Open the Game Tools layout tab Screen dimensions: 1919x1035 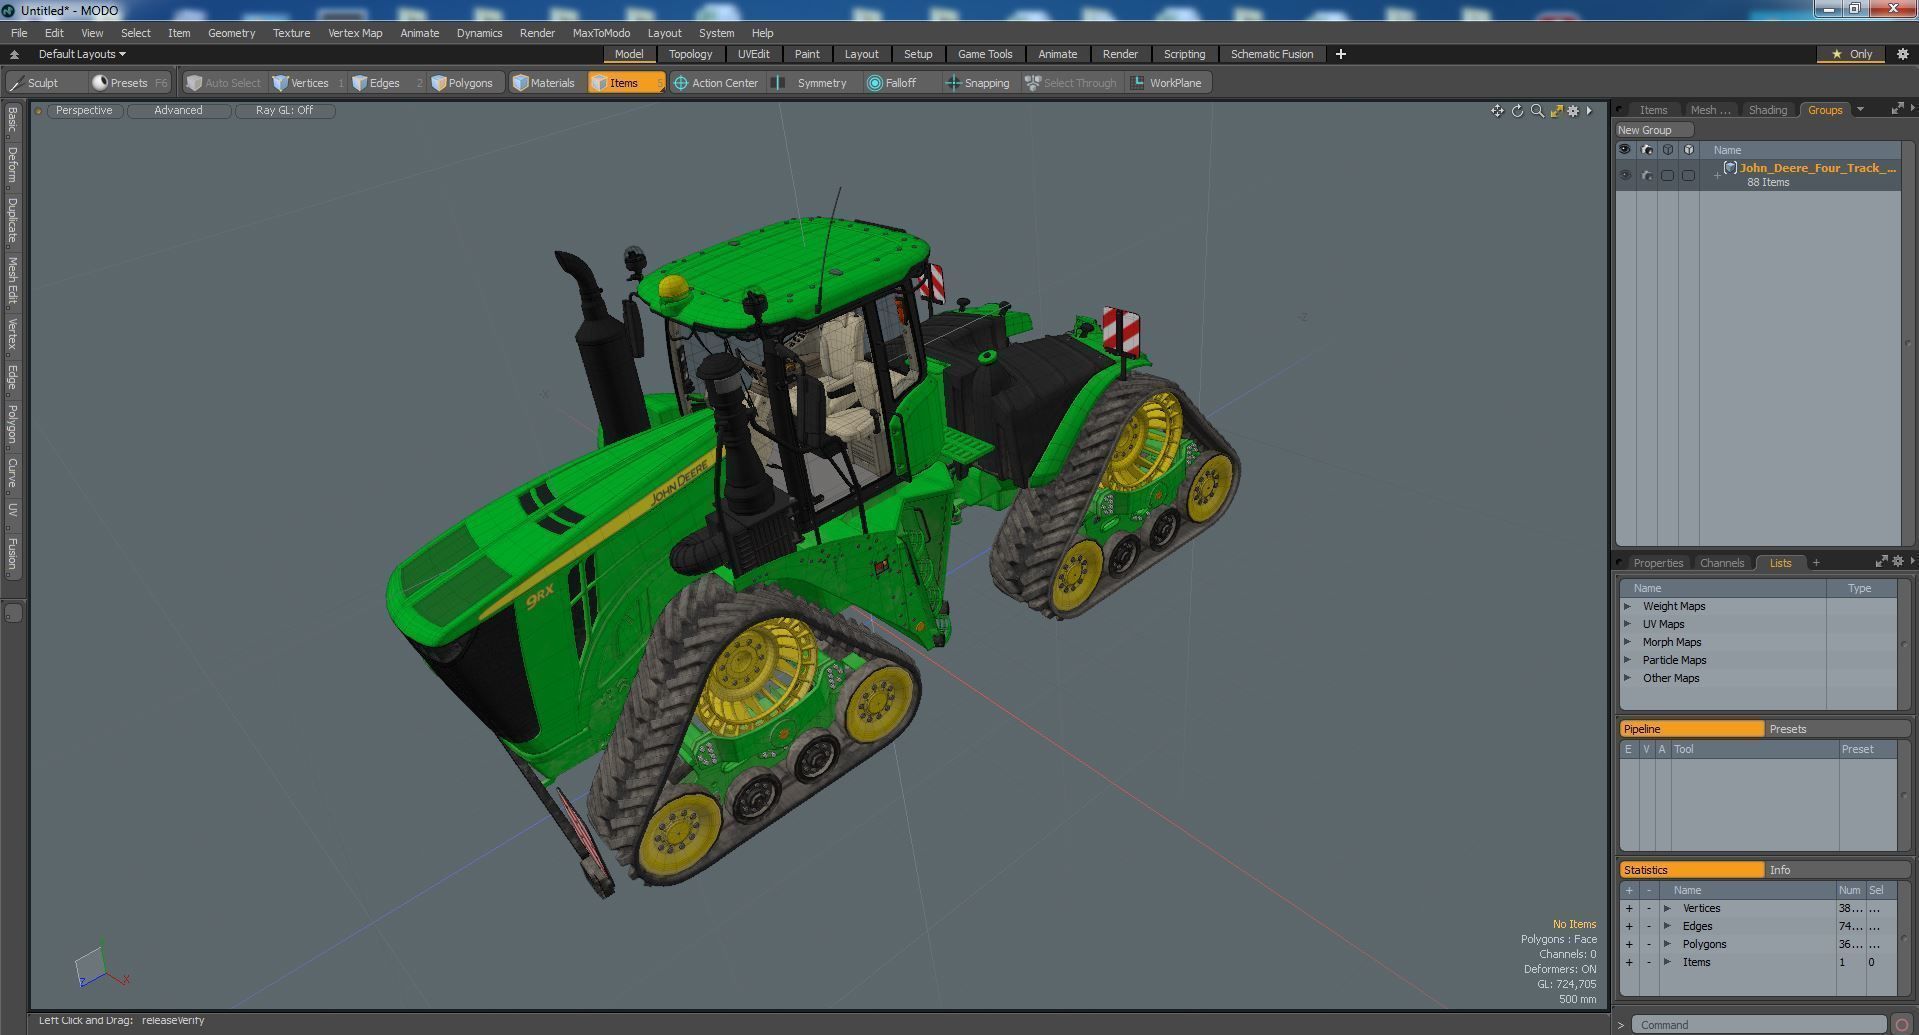point(985,54)
